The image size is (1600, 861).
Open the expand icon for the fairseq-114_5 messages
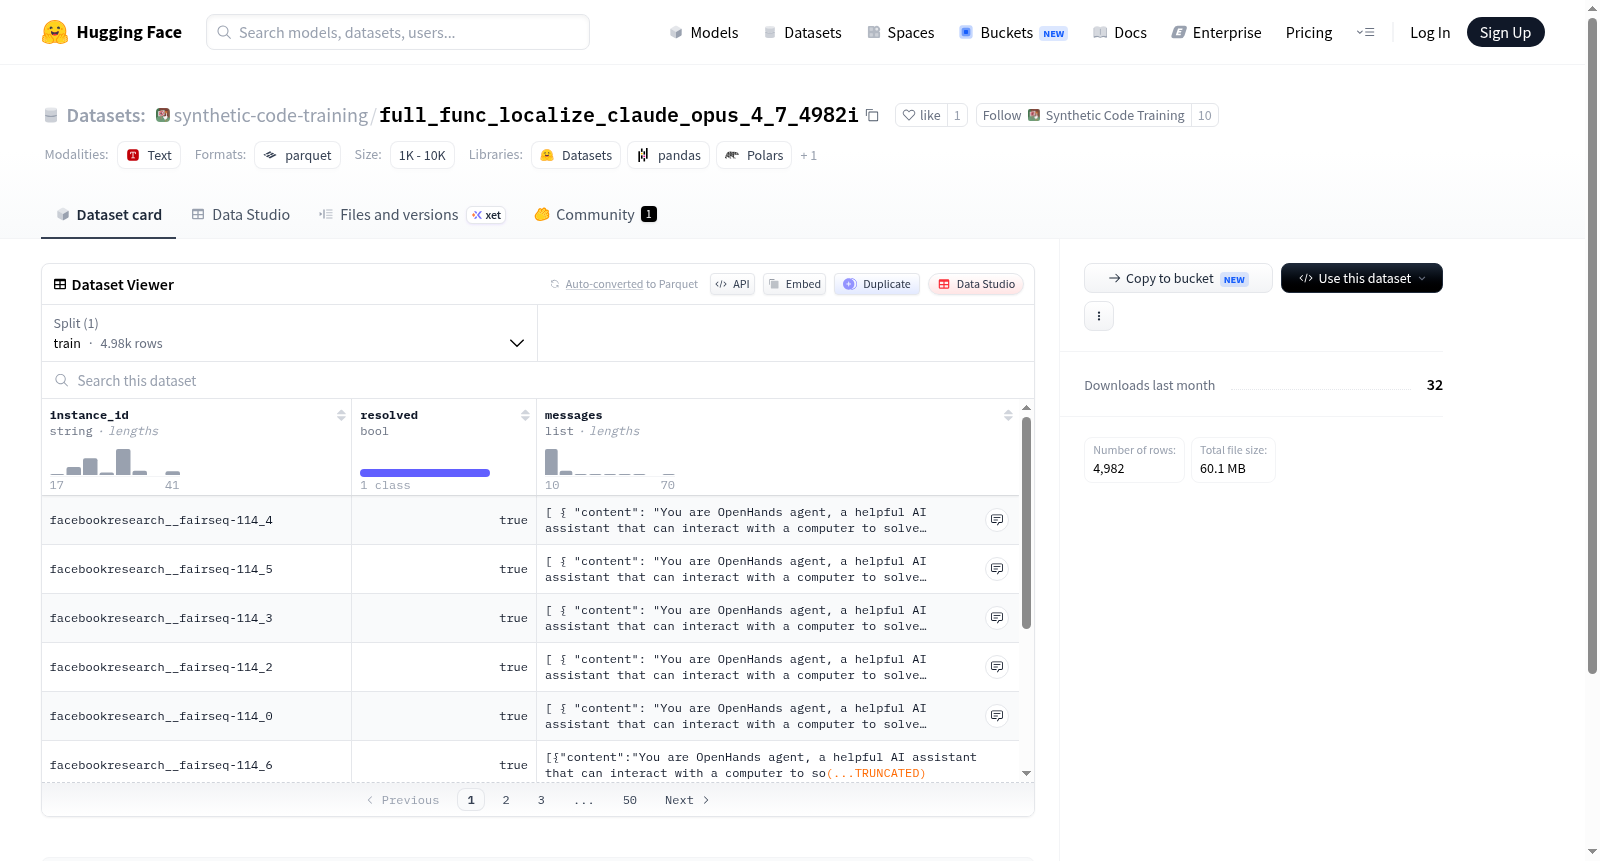(x=997, y=569)
